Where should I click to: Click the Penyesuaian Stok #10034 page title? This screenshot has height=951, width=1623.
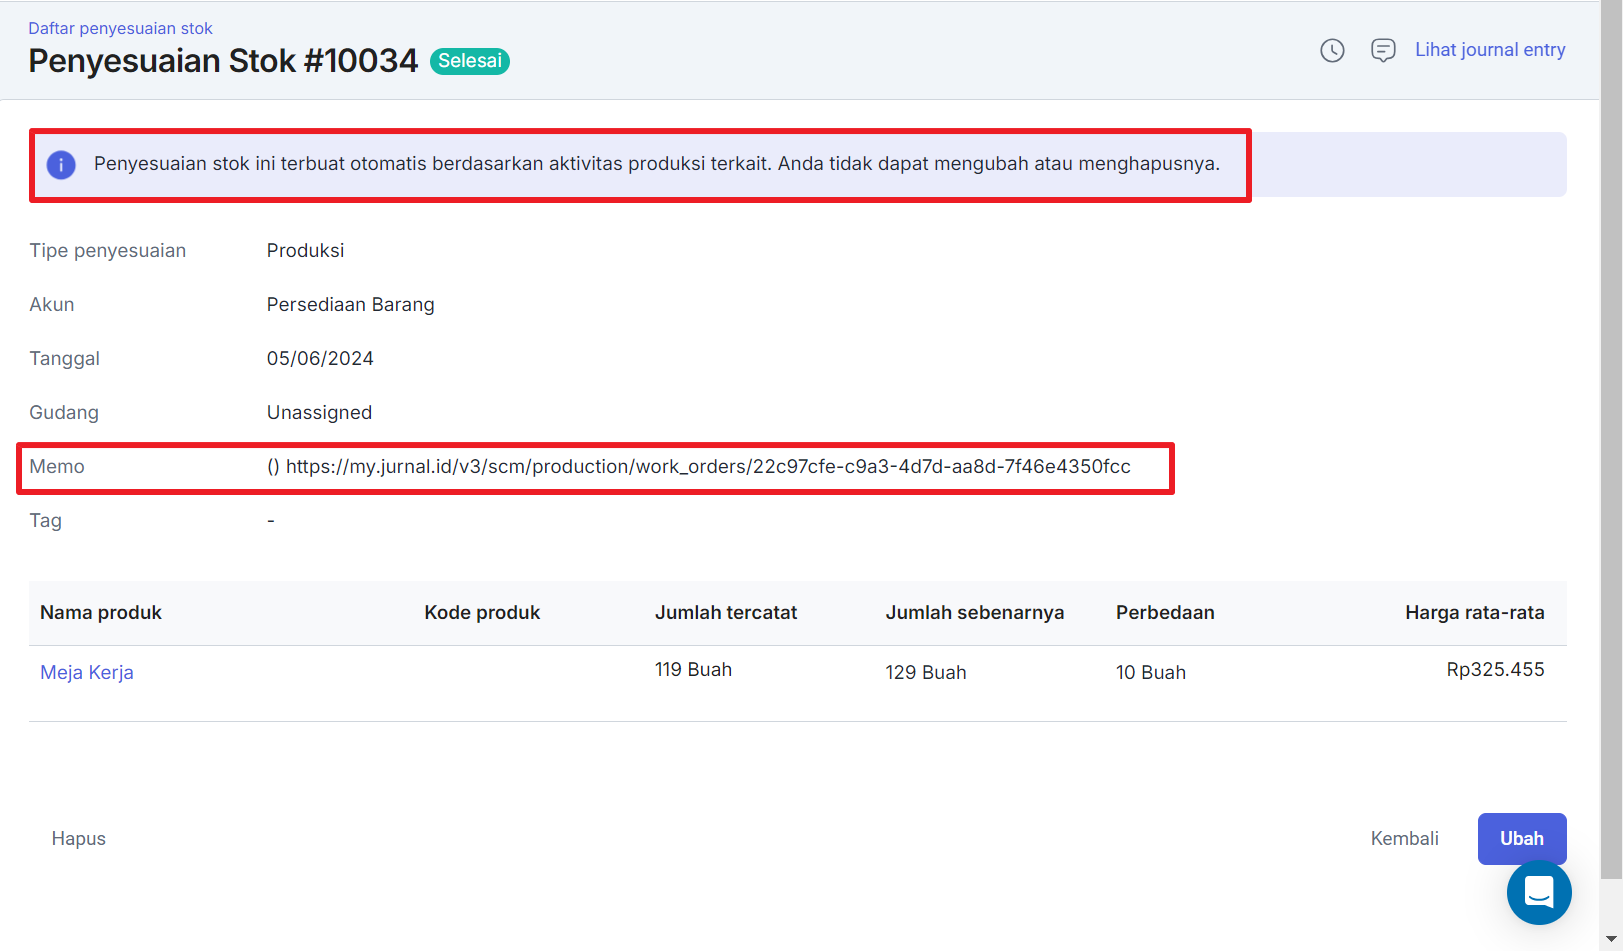coord(223,61)
